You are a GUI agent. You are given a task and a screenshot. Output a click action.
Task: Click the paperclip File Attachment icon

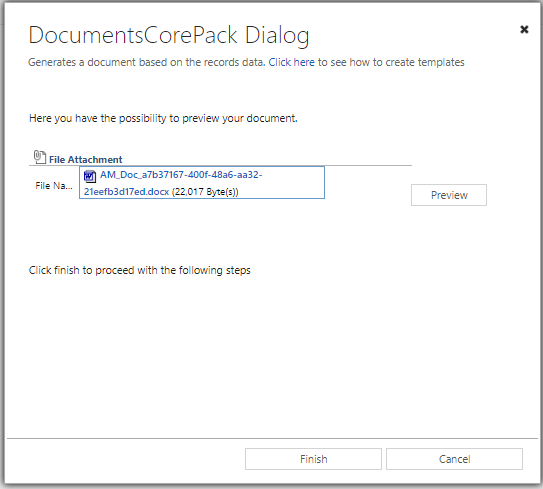click(x=40, y=157)
